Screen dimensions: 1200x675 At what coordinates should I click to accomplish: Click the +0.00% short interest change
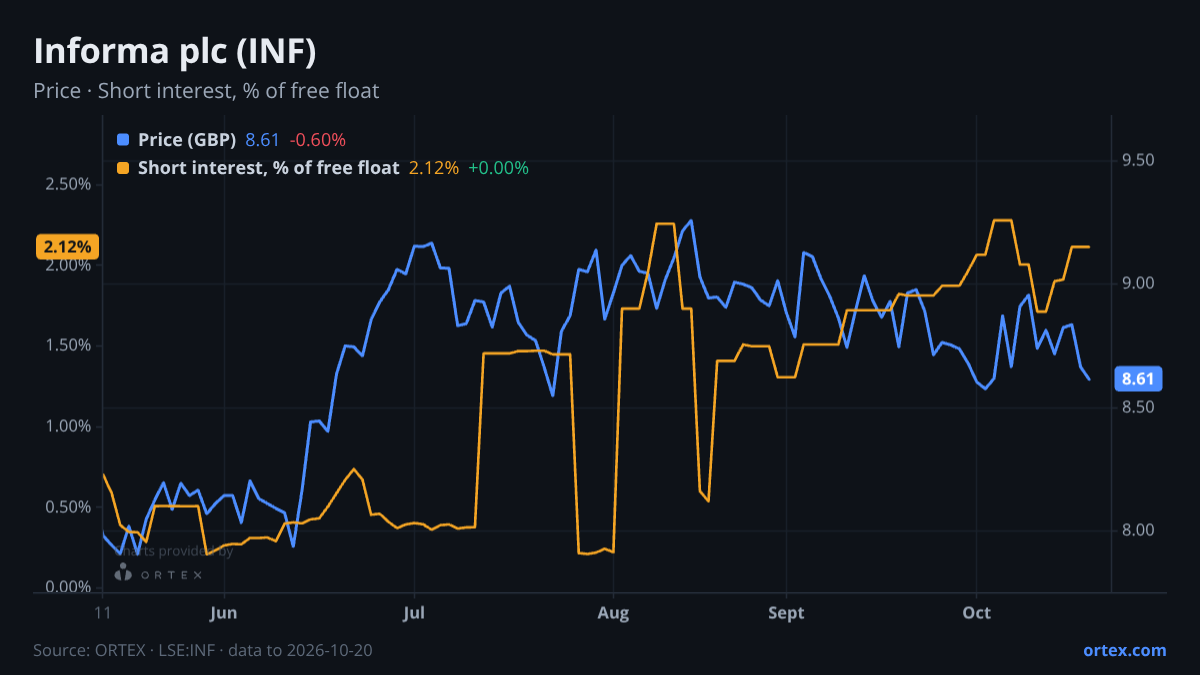pos(498,168)
